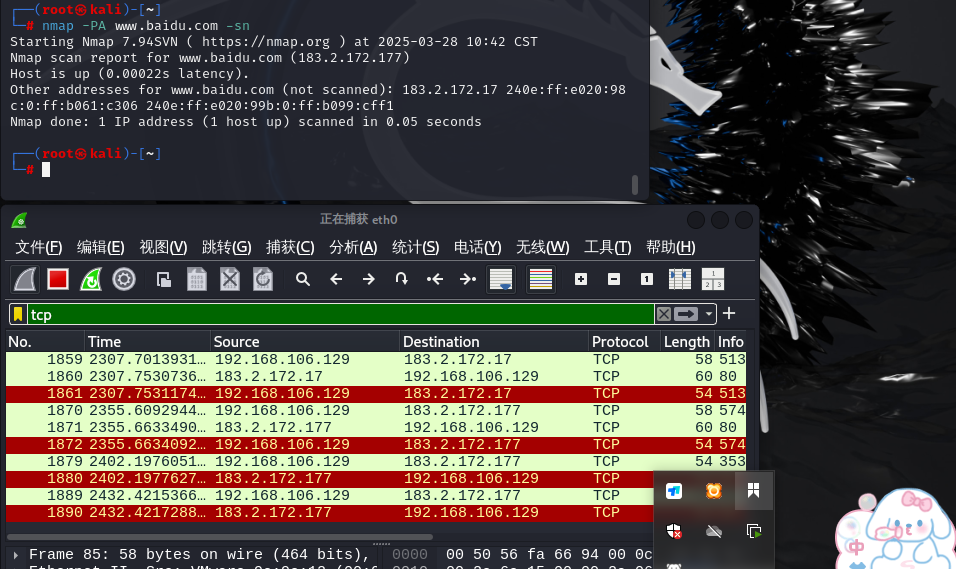956x569 pixels.
Task: Open the 文件(F) menu
Action: 38,247
